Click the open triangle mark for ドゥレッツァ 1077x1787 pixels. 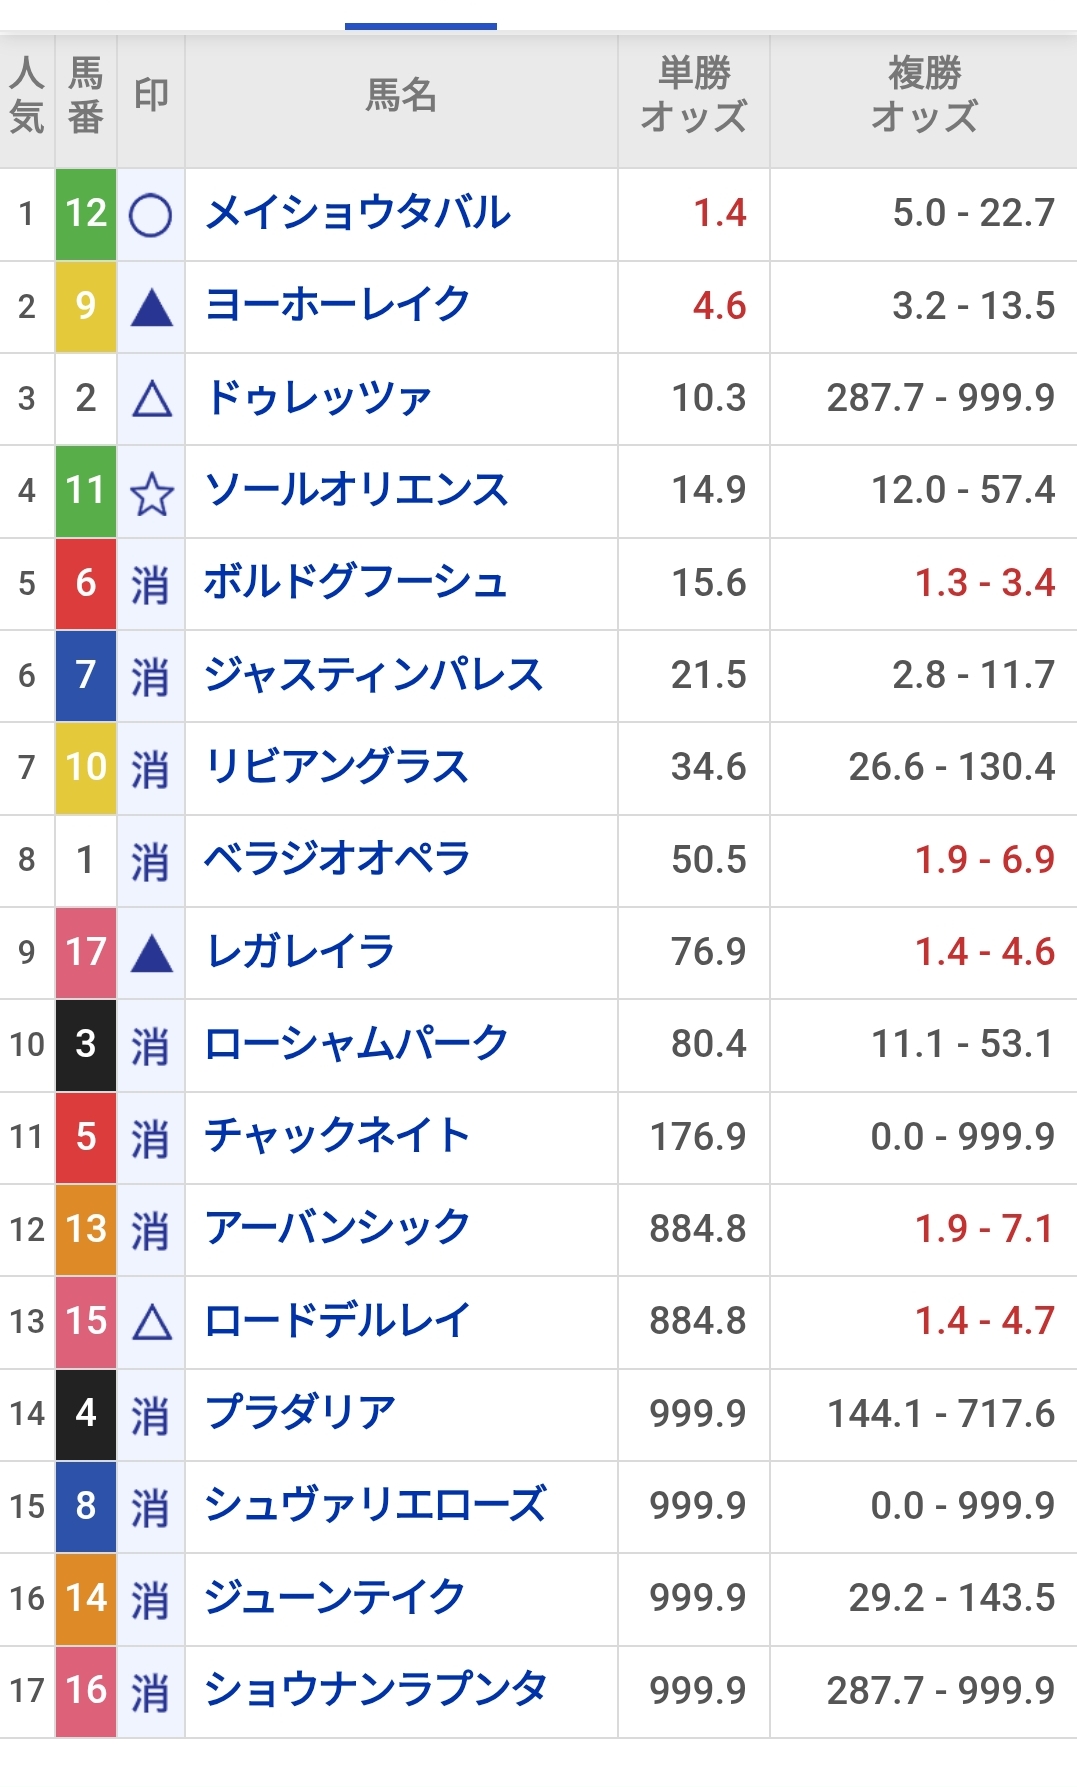pyautogui.click(x=152, y=400)
